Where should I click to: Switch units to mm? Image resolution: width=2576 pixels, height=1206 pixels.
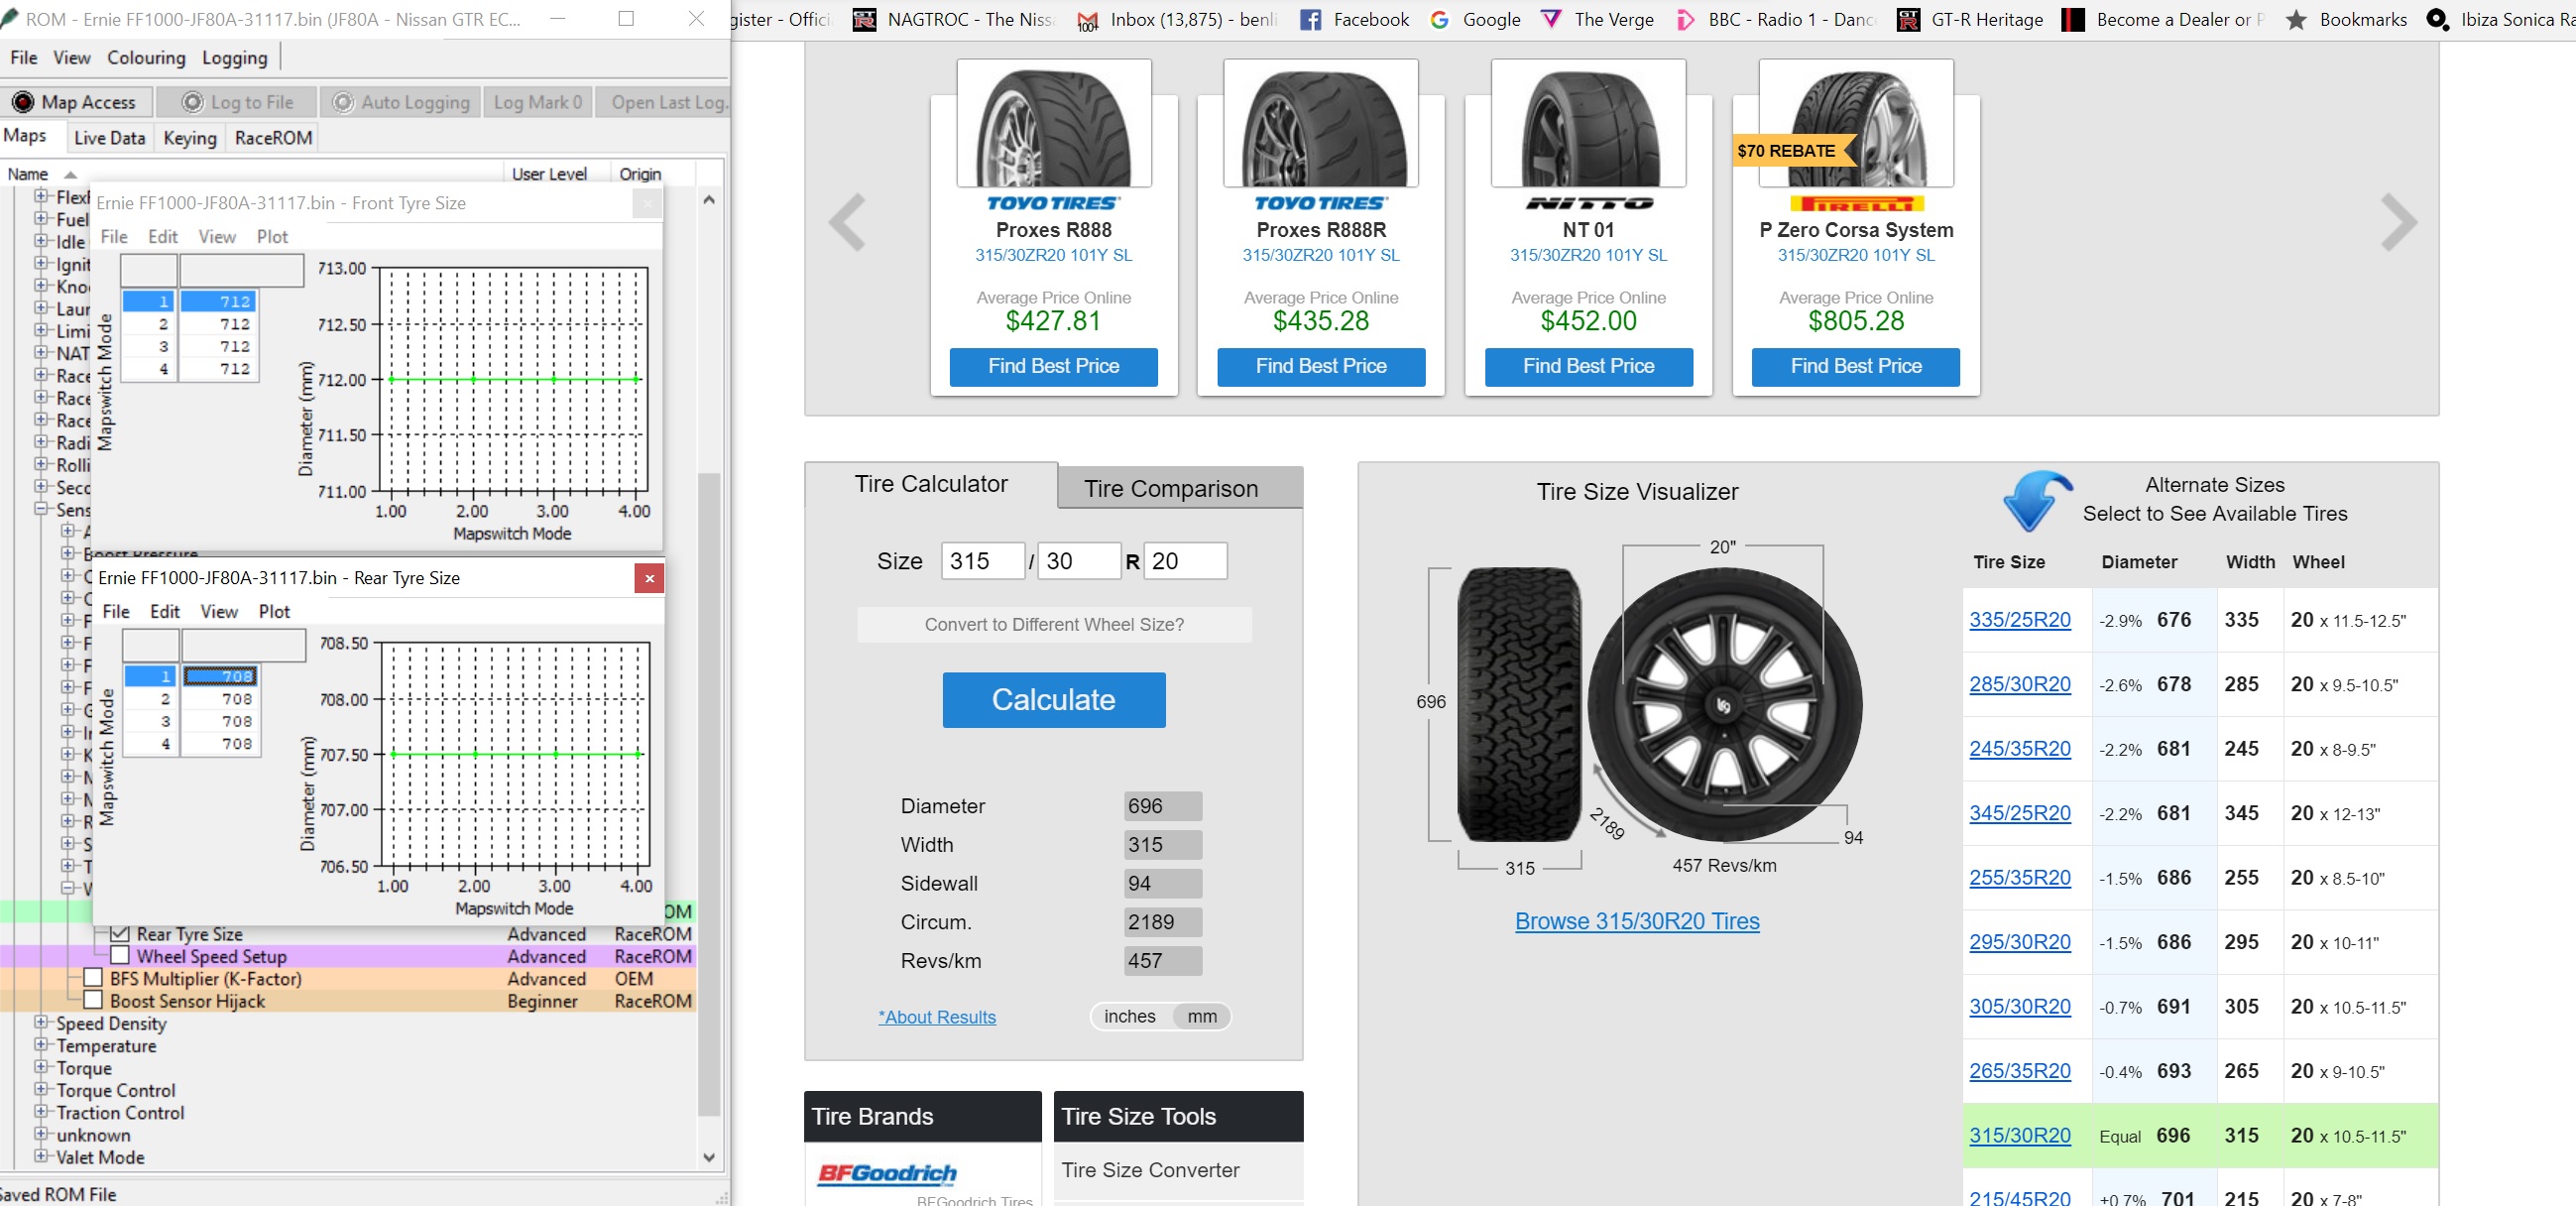[x=1201, y=1016]
